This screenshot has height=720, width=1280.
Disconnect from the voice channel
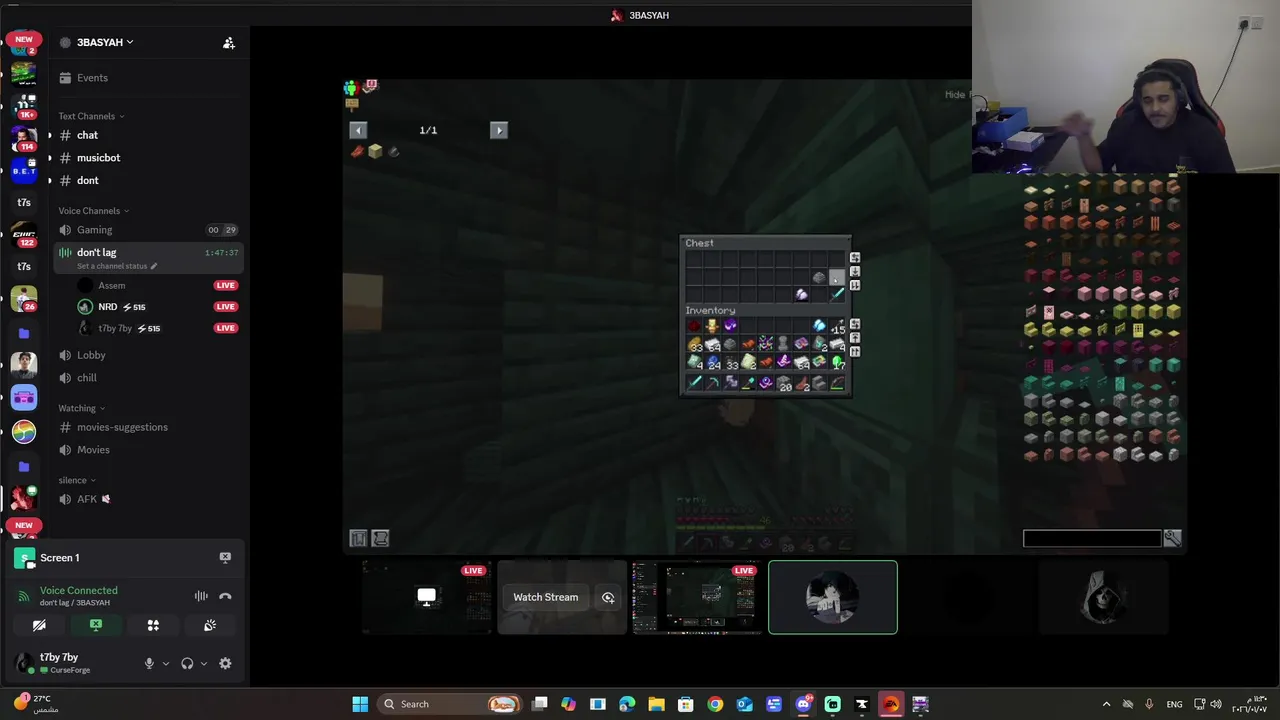tap(225, 596)
